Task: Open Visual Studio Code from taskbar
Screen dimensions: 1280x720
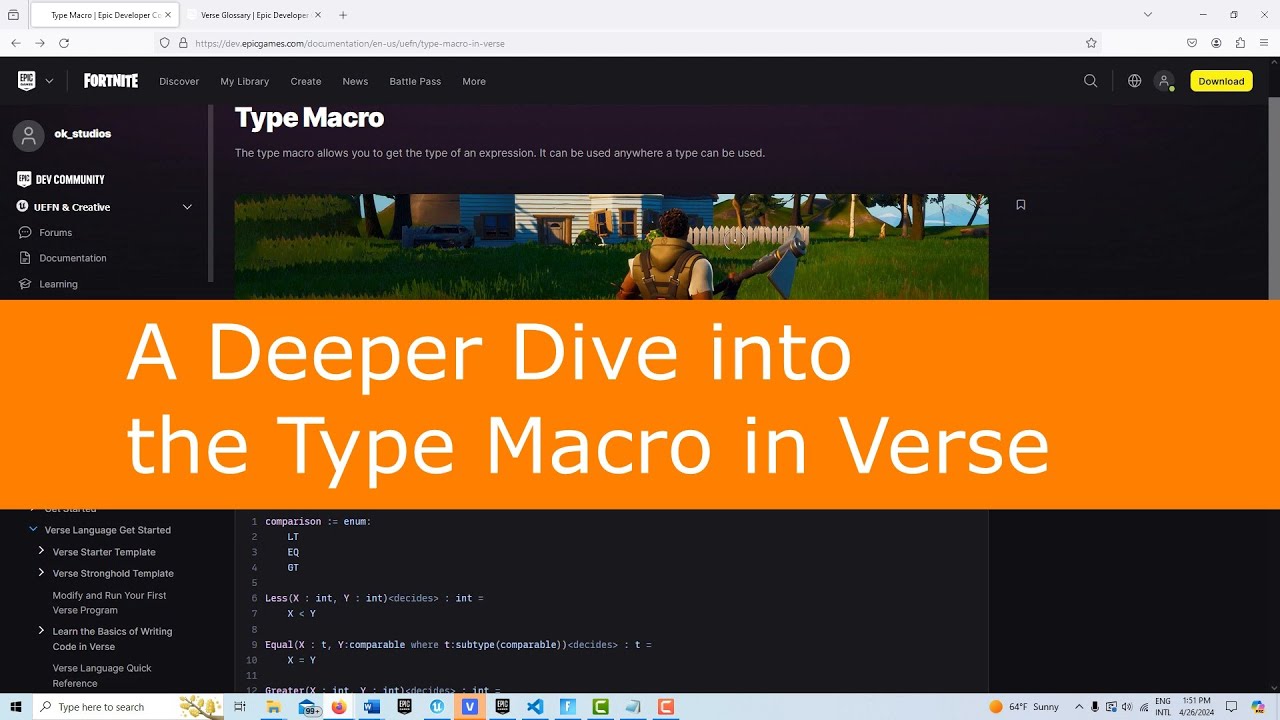Action: coord(535,707)
